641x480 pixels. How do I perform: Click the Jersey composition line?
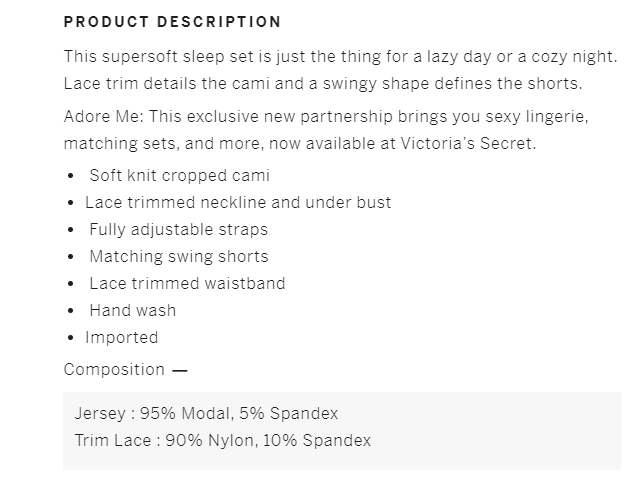[206, 413]
